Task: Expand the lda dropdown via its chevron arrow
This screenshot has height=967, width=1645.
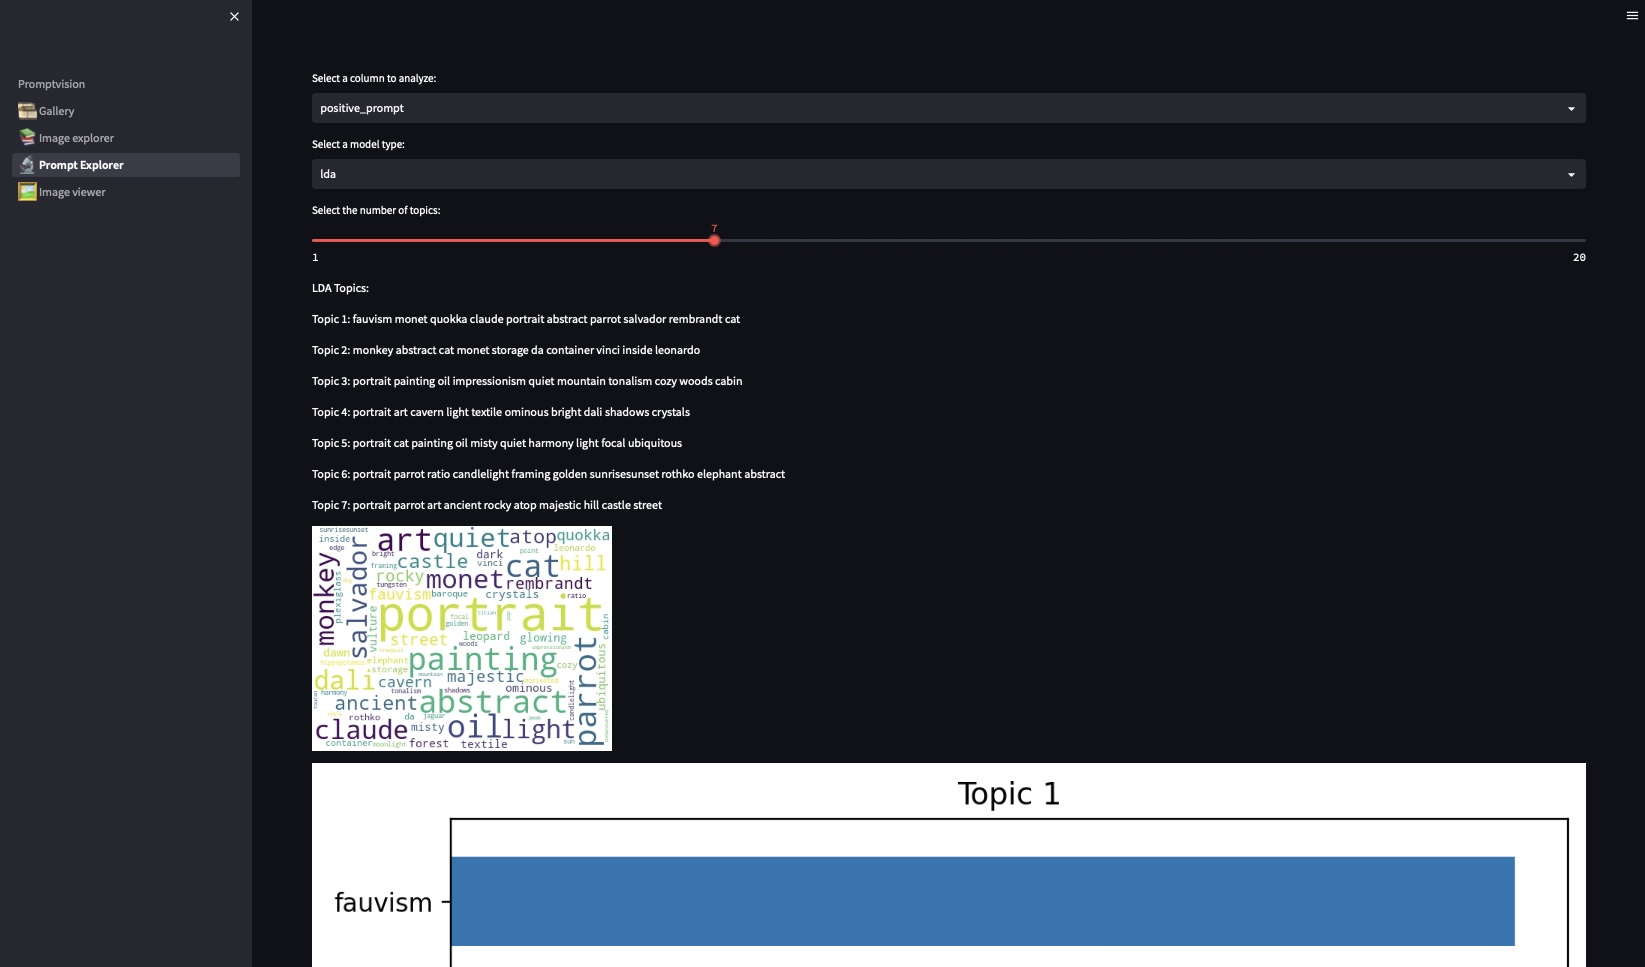Action: [x=1570, y=173]
